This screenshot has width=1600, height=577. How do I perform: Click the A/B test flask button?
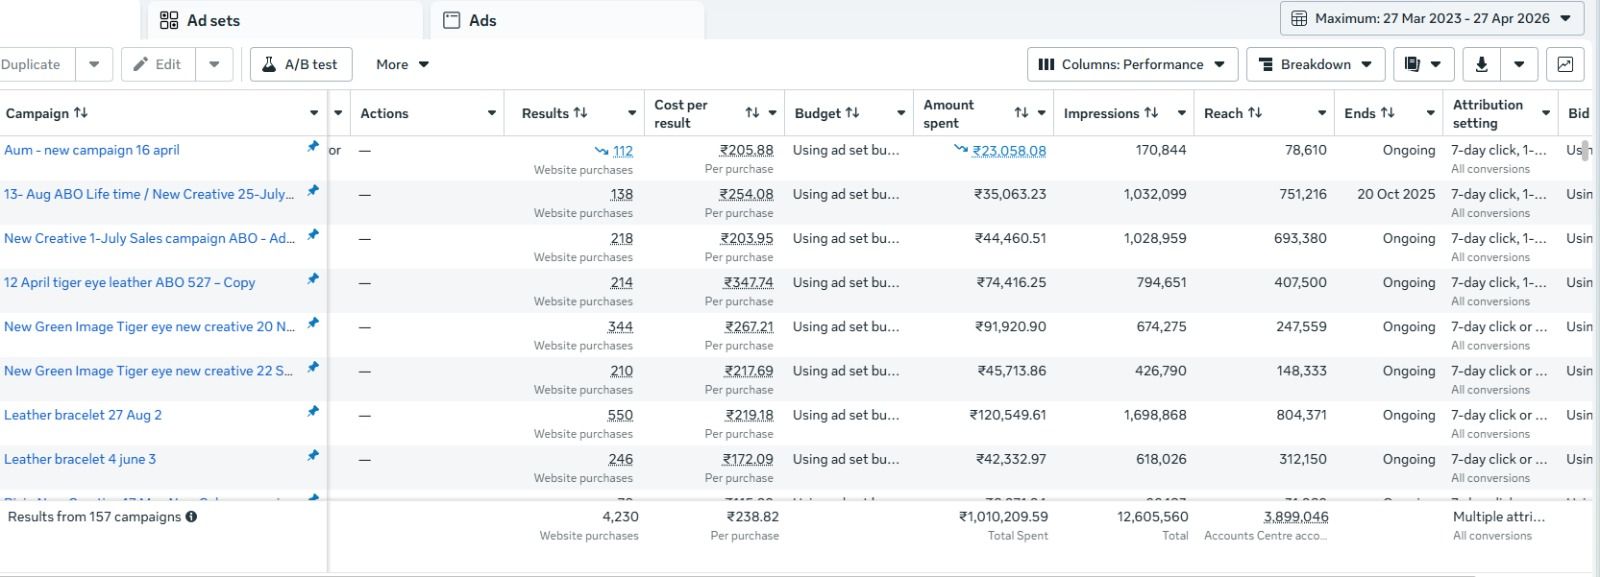click(301, 64)
